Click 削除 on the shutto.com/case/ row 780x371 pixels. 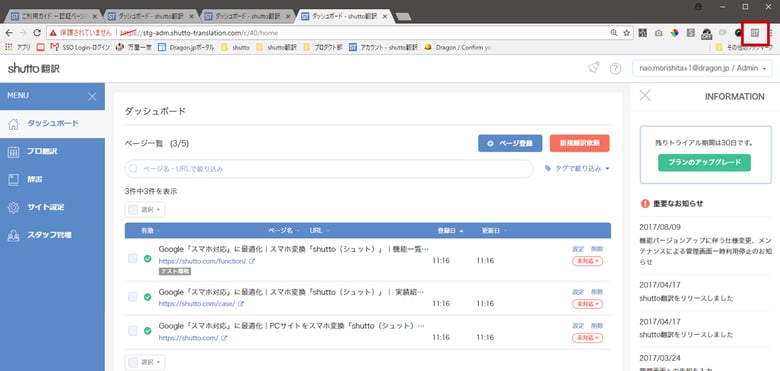(596, 292)
